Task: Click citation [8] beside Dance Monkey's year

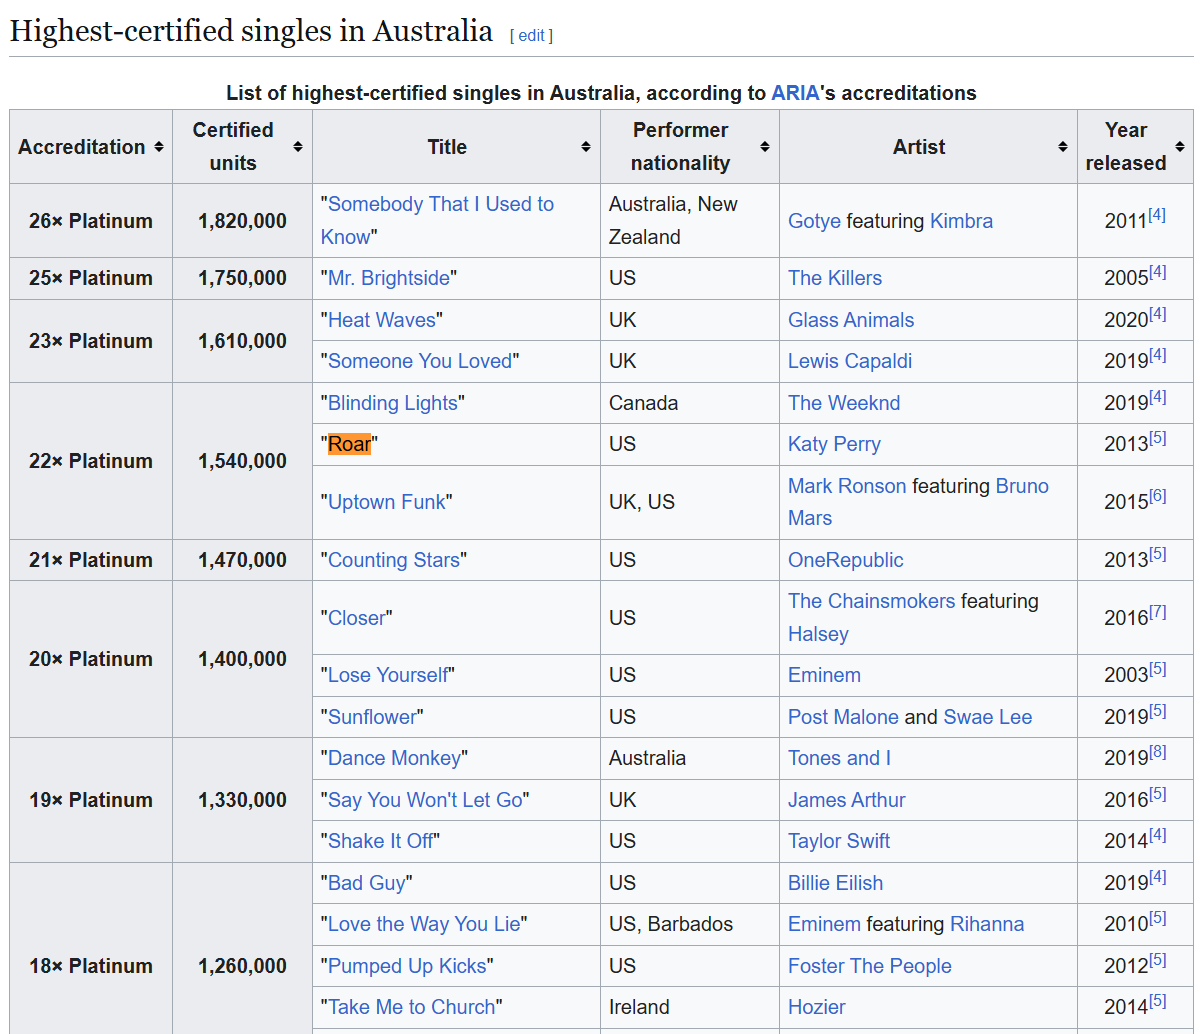Action: pos(1157,751)
